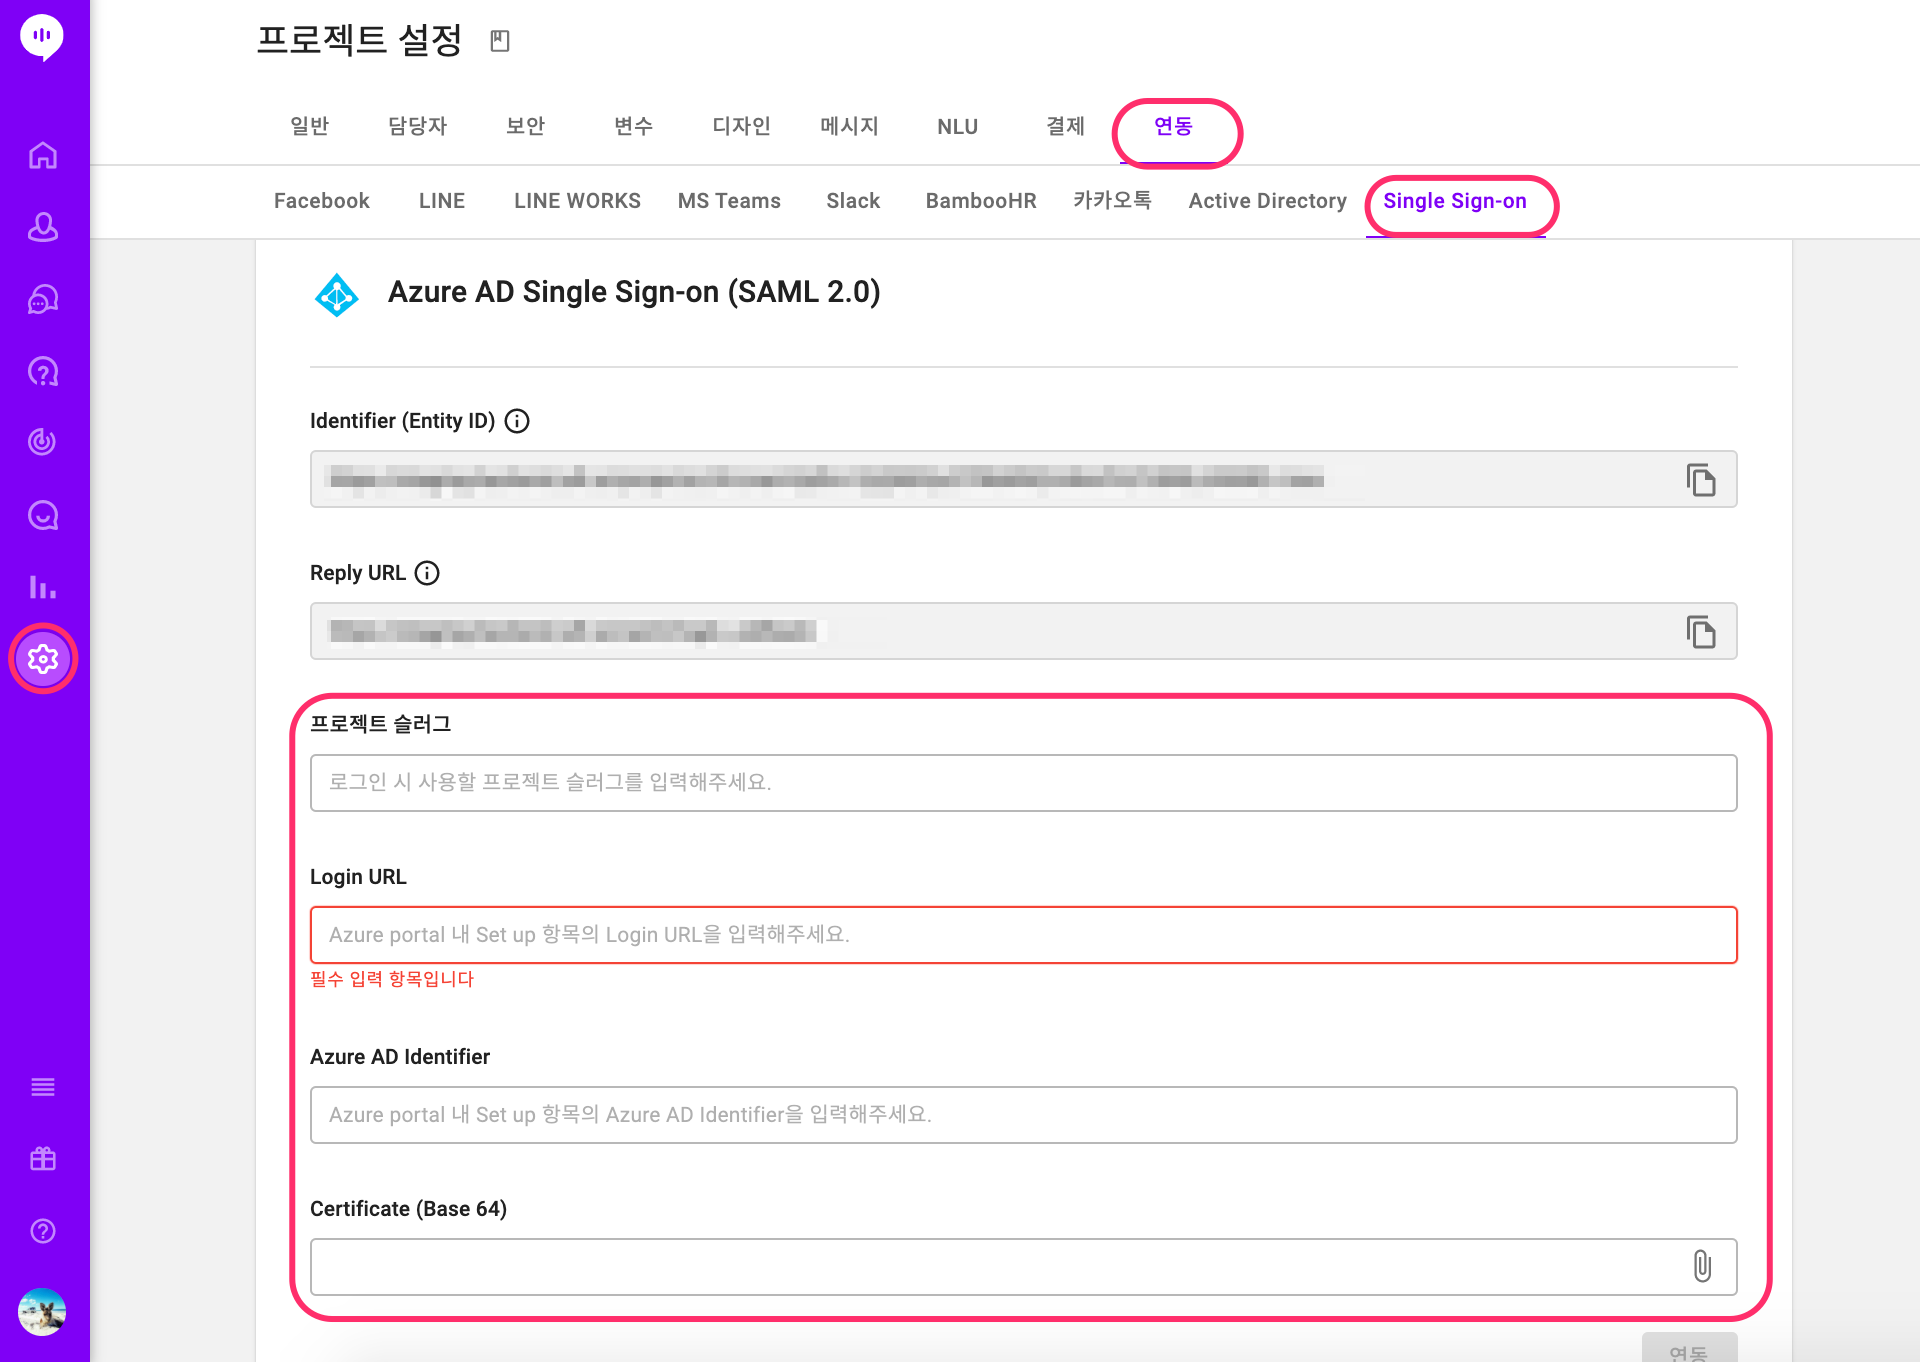1920x1362 pixels.
Task: Click the user avatar at sidebar bottom
Action: click(x=42, y=1311)
